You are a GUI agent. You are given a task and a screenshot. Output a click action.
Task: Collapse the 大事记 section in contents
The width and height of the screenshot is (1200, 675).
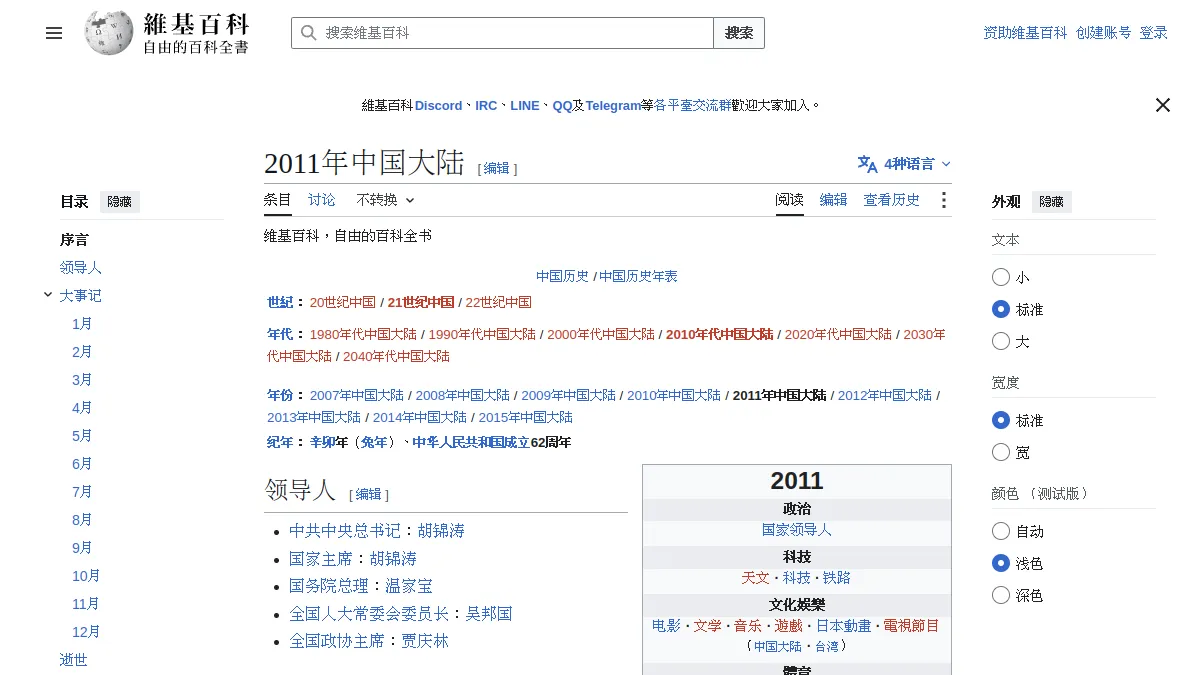click(x=48, y=295)
